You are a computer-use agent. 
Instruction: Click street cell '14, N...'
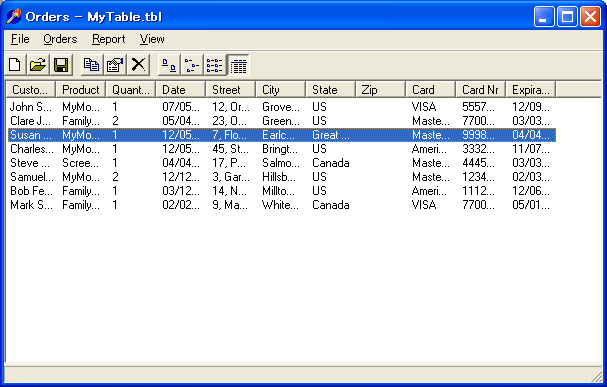tap(228, 191)
